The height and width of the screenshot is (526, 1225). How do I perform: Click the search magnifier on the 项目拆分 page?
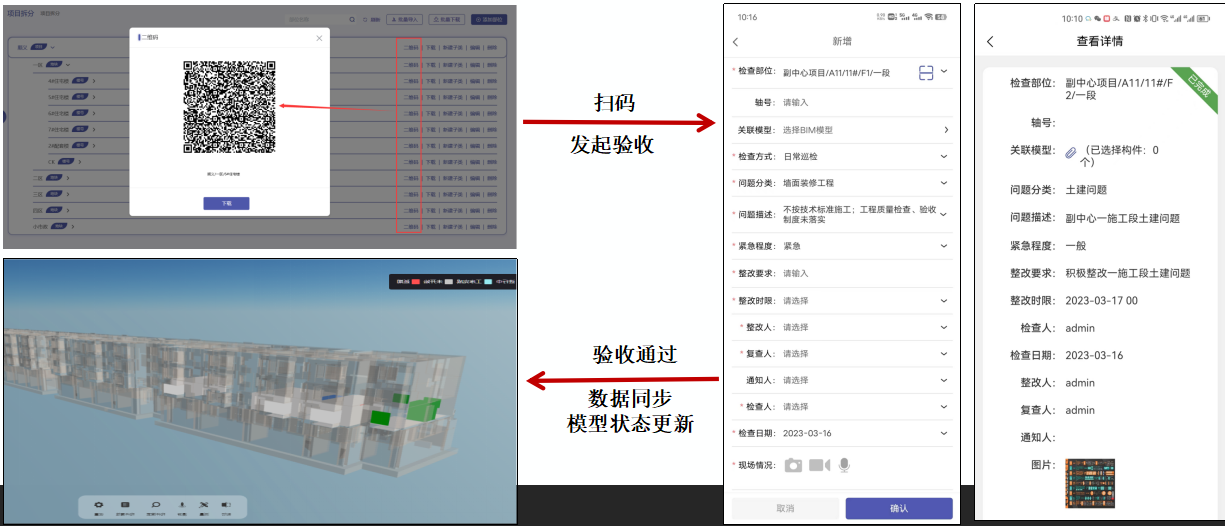pyautogui.click(x=352, y=19)
